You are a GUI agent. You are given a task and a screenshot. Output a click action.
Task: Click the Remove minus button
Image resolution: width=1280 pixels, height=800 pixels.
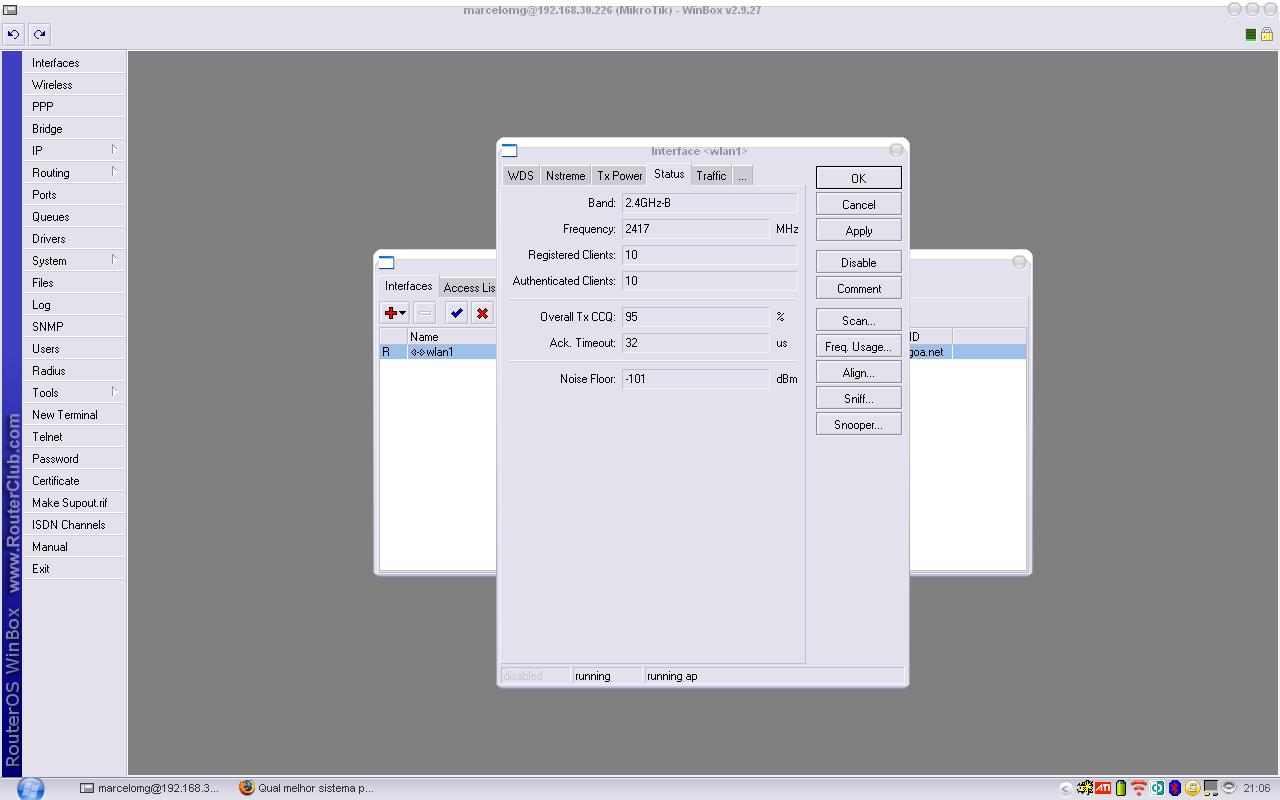pos(424,313)
